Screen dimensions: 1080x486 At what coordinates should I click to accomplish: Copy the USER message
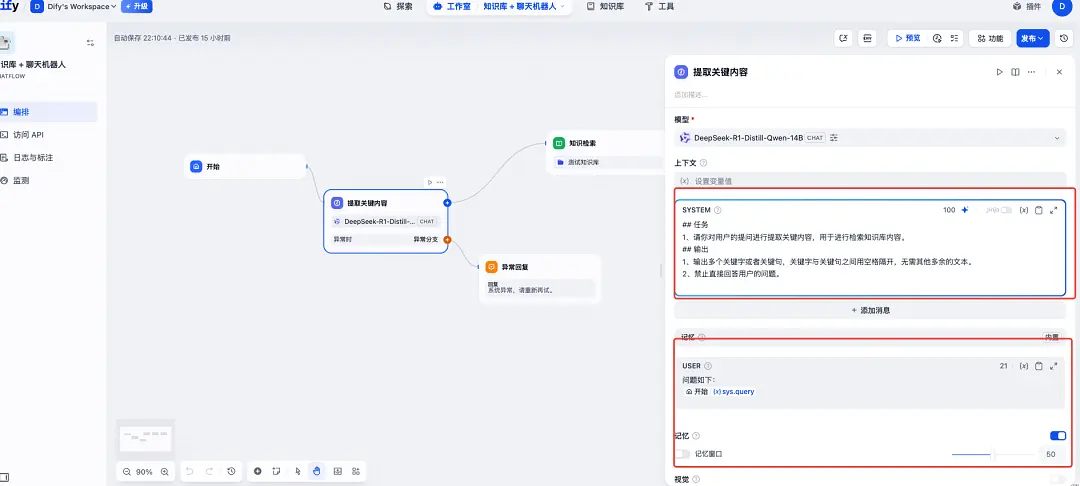1039,366
